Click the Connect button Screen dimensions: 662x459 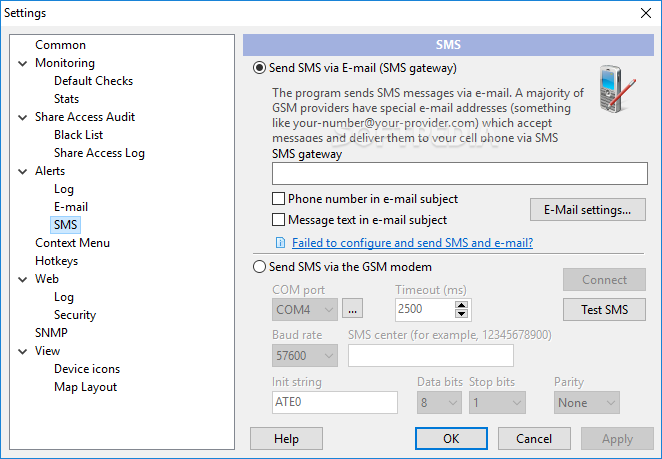[x=604, y=280]
